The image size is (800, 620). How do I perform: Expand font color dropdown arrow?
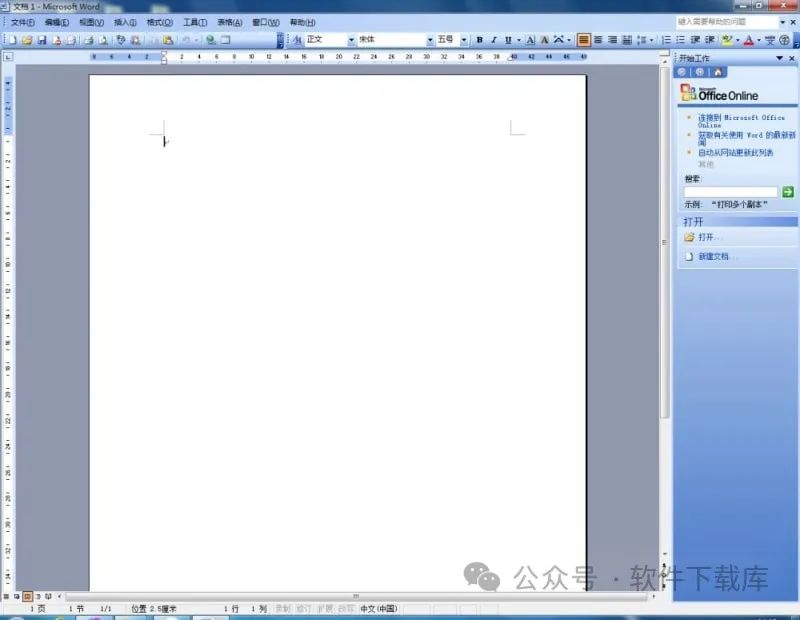click(x=759, y=40)
